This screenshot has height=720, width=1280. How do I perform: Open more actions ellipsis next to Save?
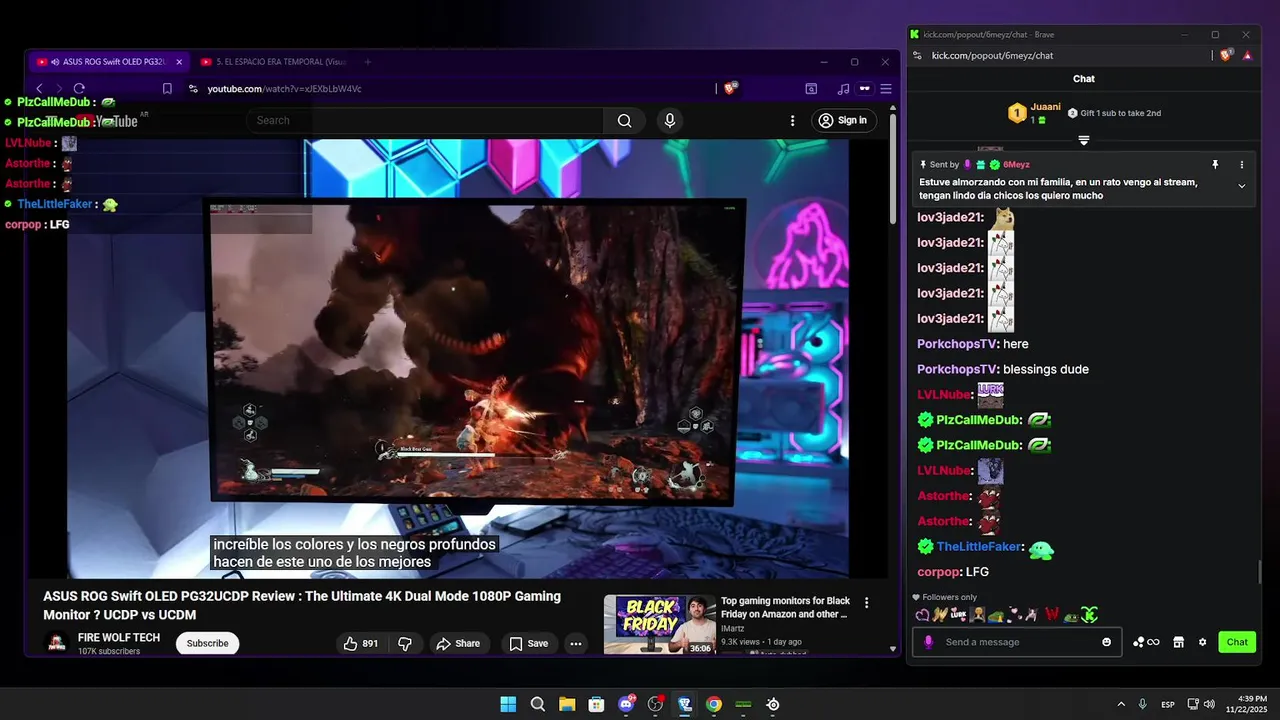(x=575, y=643)
